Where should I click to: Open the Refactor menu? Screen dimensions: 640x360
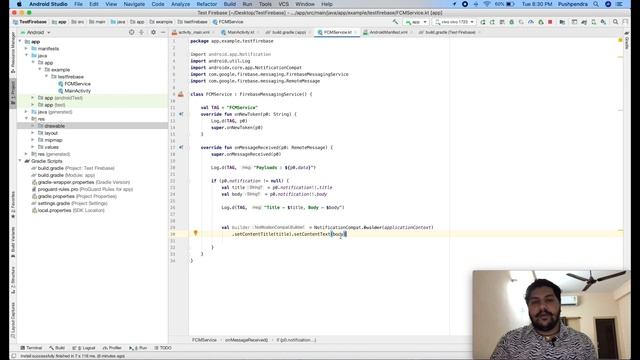tap(207, 4)
